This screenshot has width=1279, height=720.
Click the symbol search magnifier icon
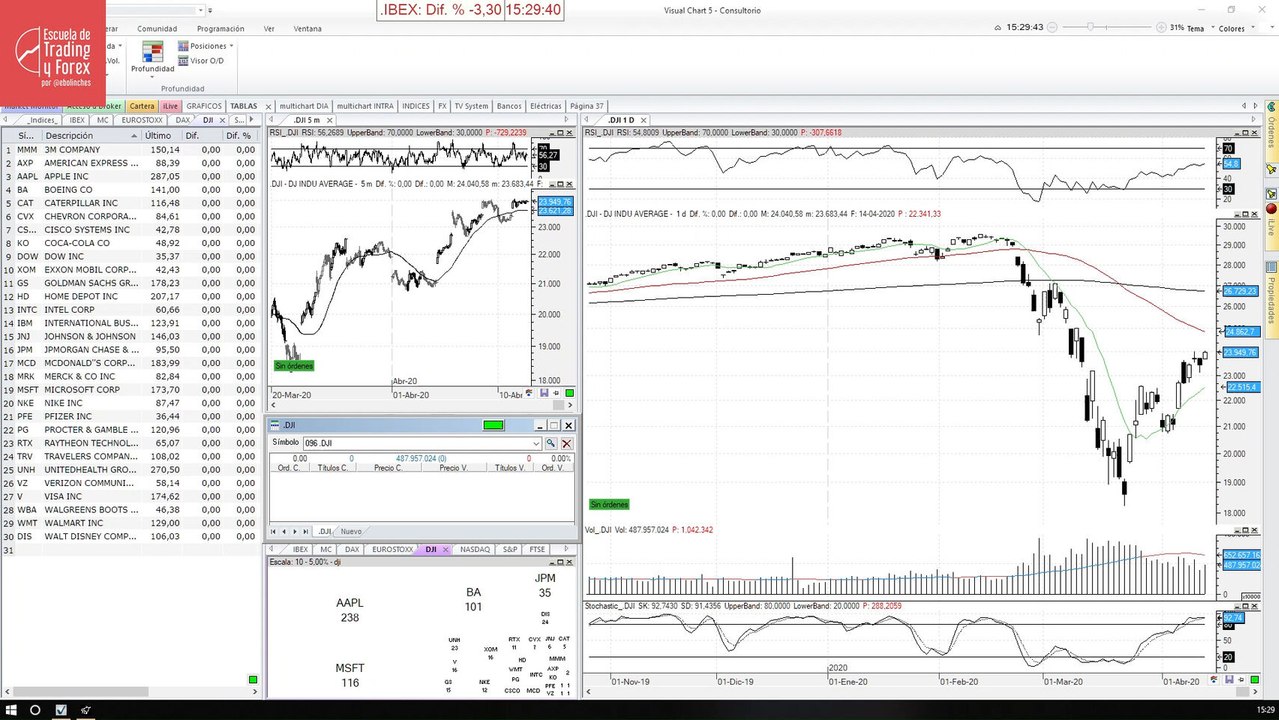tap(551, 443)
